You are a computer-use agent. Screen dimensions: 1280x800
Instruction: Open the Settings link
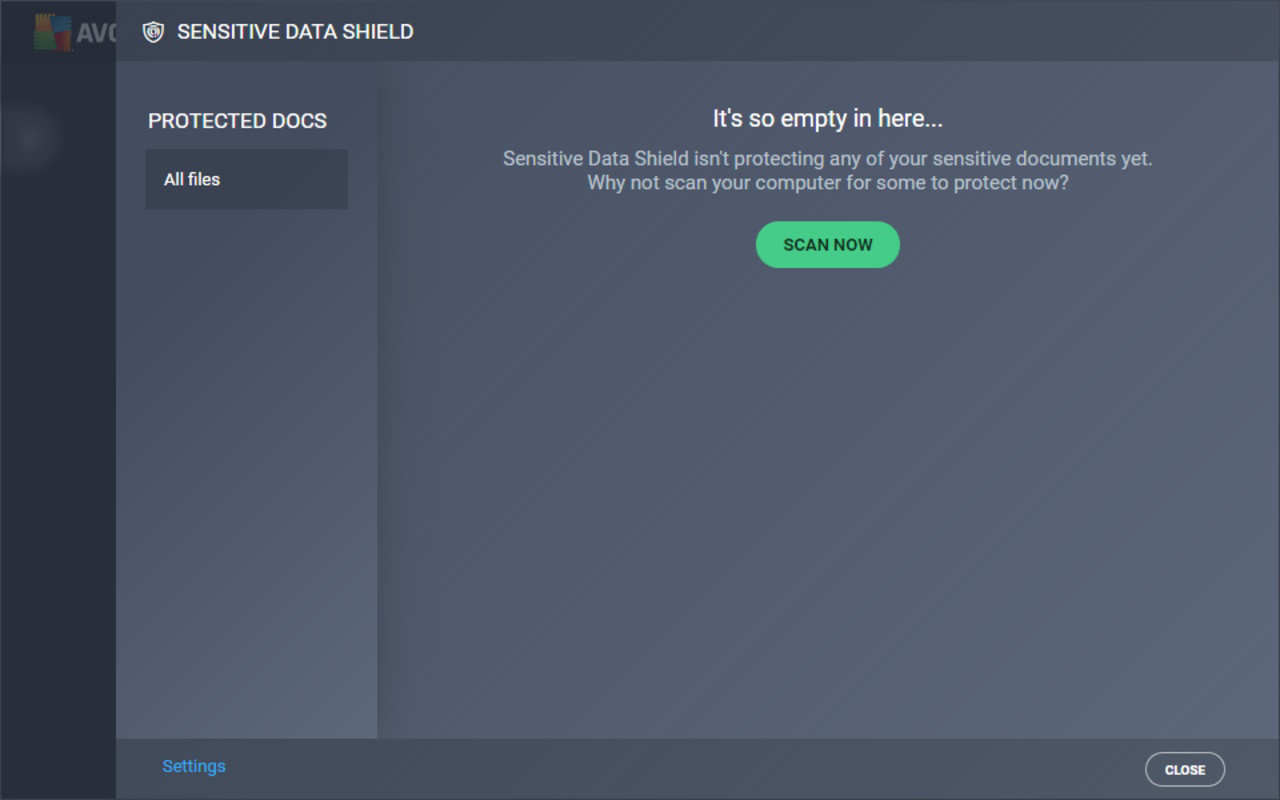[x=194, y=766]
